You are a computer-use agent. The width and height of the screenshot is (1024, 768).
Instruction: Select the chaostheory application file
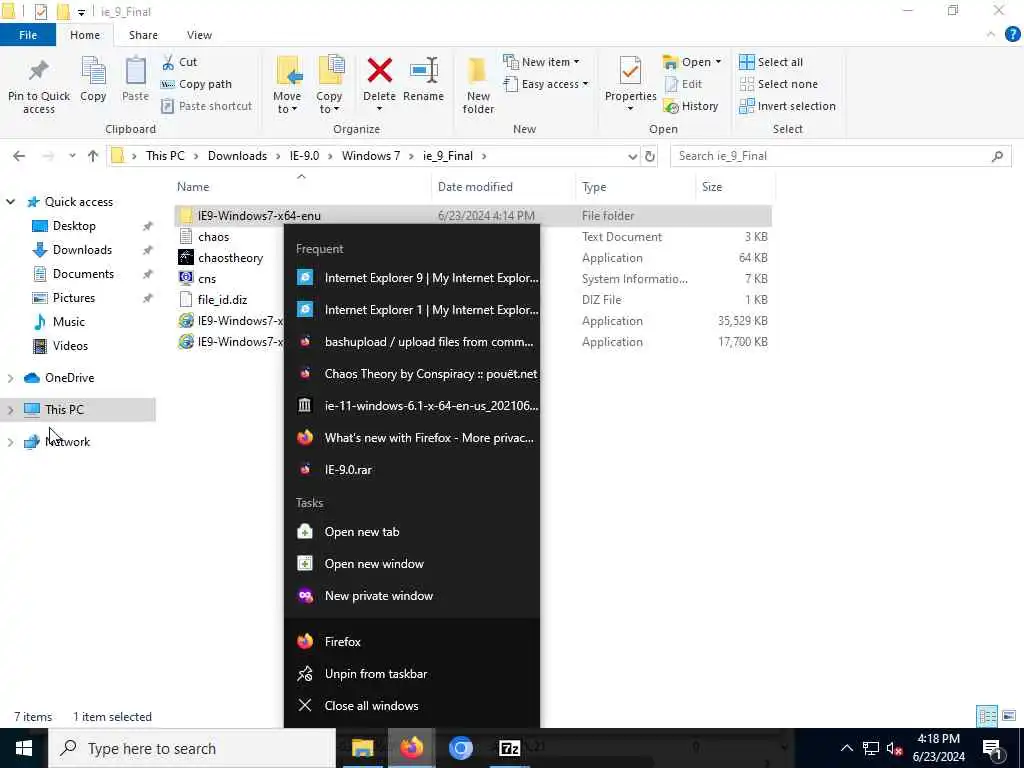click(231, 258)
